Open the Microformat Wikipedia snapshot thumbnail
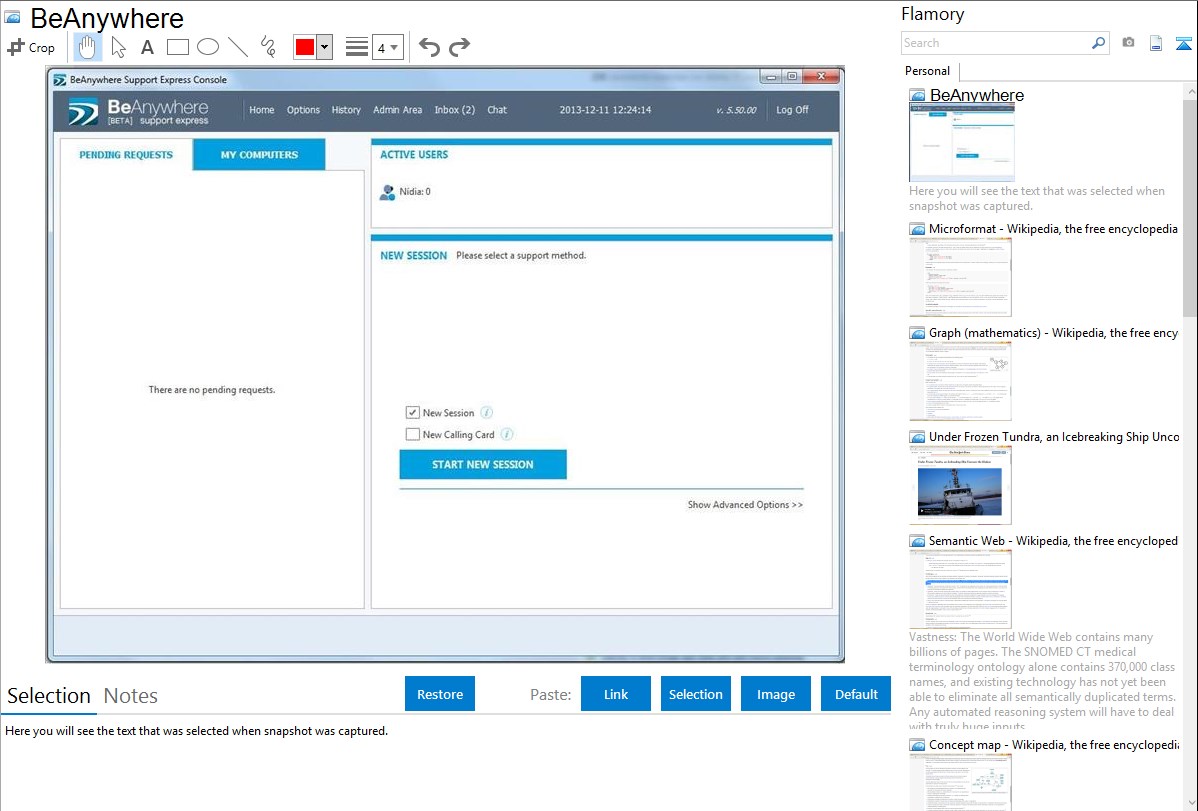Viewport: 1198px width, 811px height. coord(960,277)
